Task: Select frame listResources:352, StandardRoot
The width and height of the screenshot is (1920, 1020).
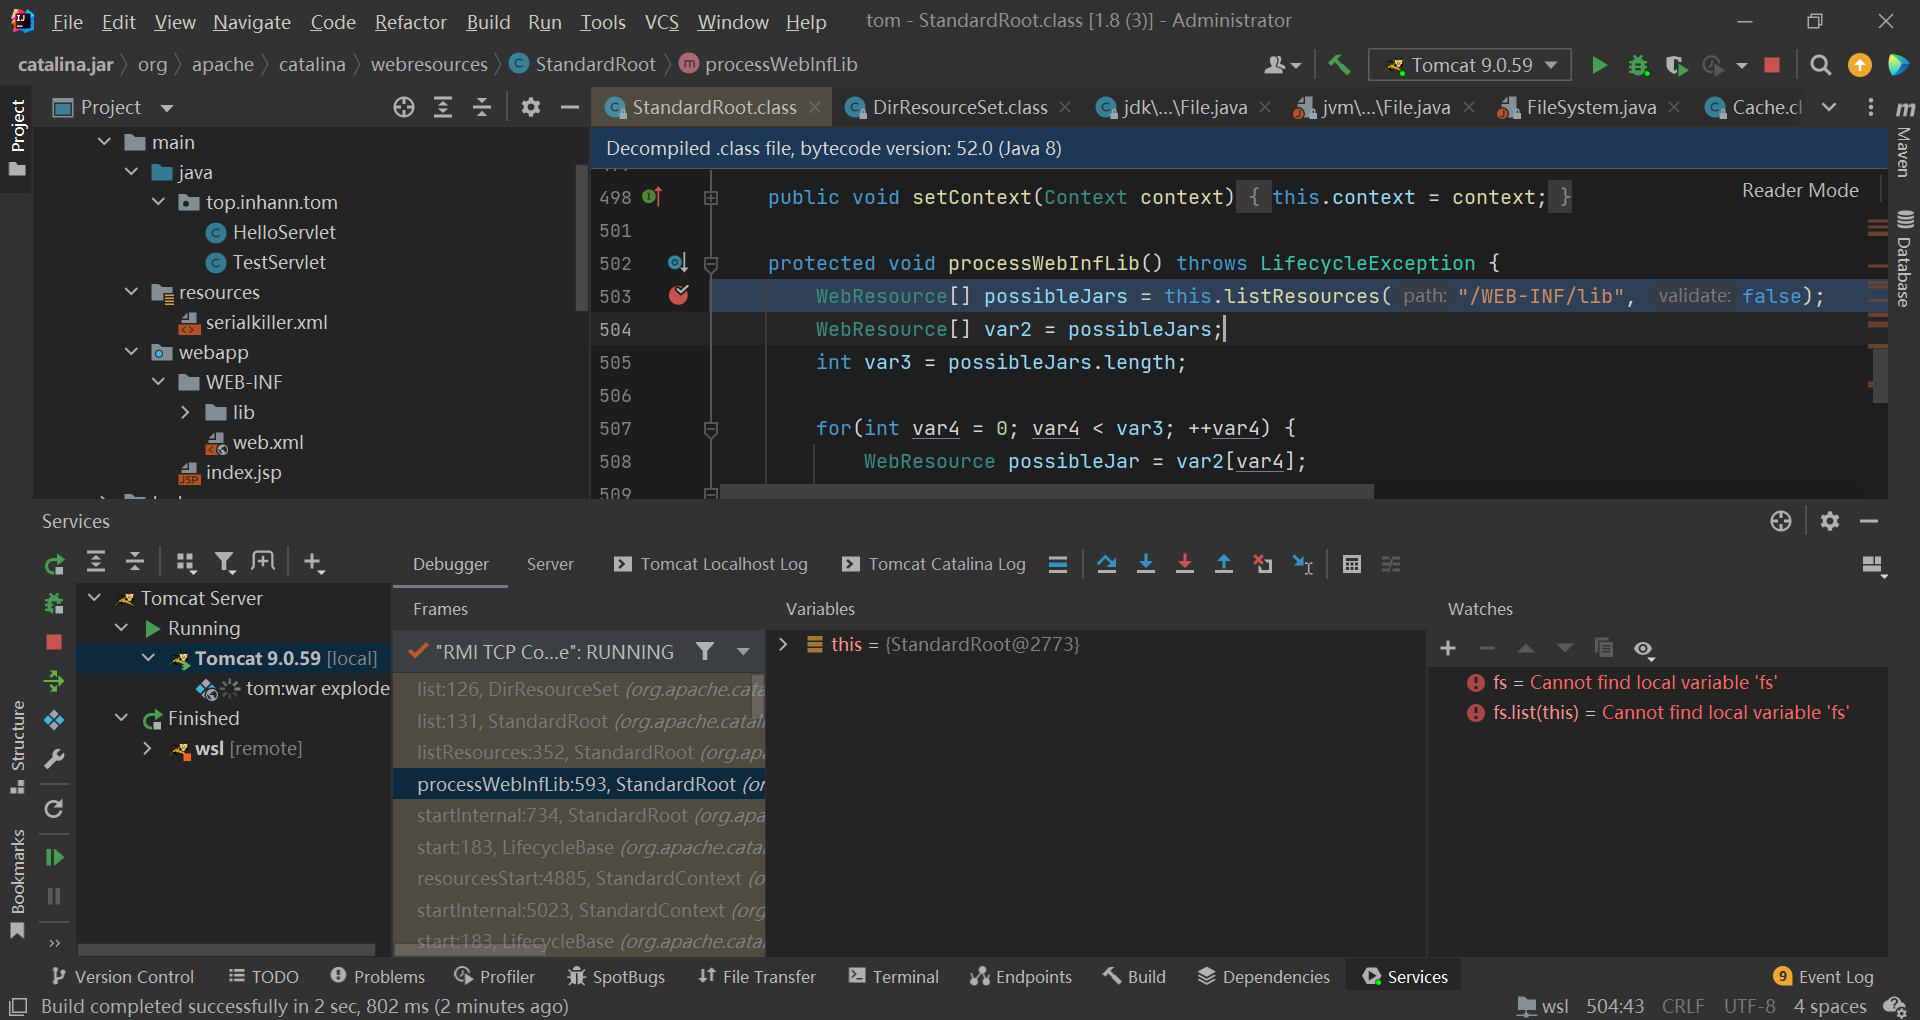Action: pos(580,752)
